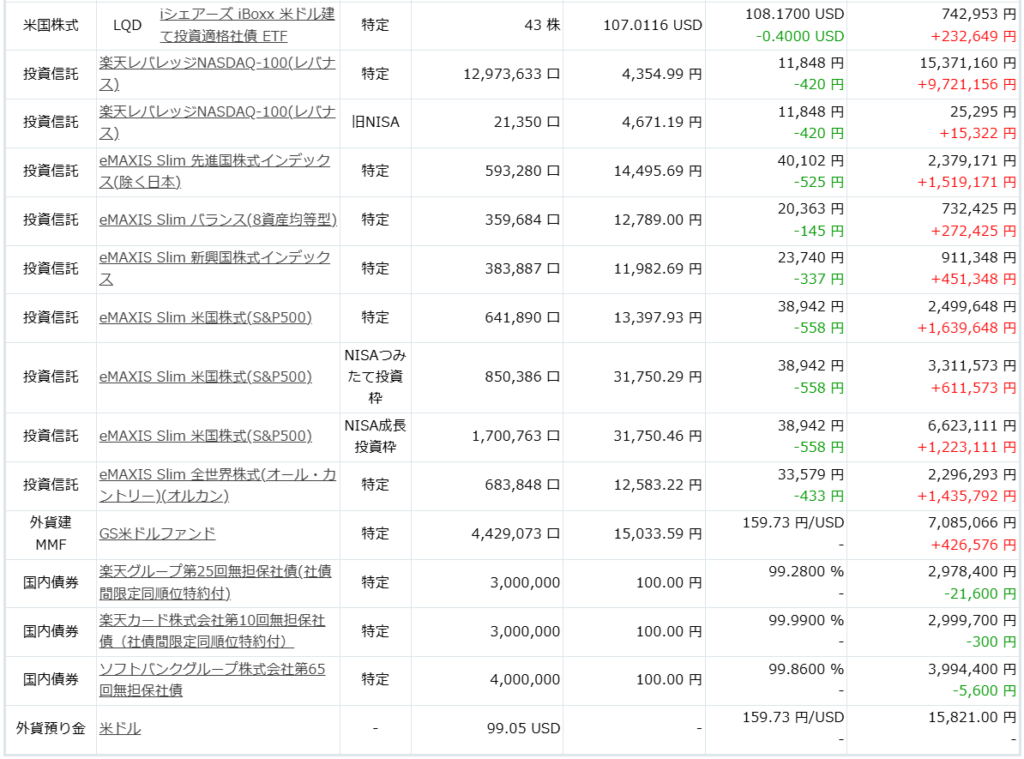Image resolution: width=1024 pixels, height=759 pixels.
Task: Open eMAXIS Slim 米国株式(S&P500) in 特定 account row
Action: 205,317
